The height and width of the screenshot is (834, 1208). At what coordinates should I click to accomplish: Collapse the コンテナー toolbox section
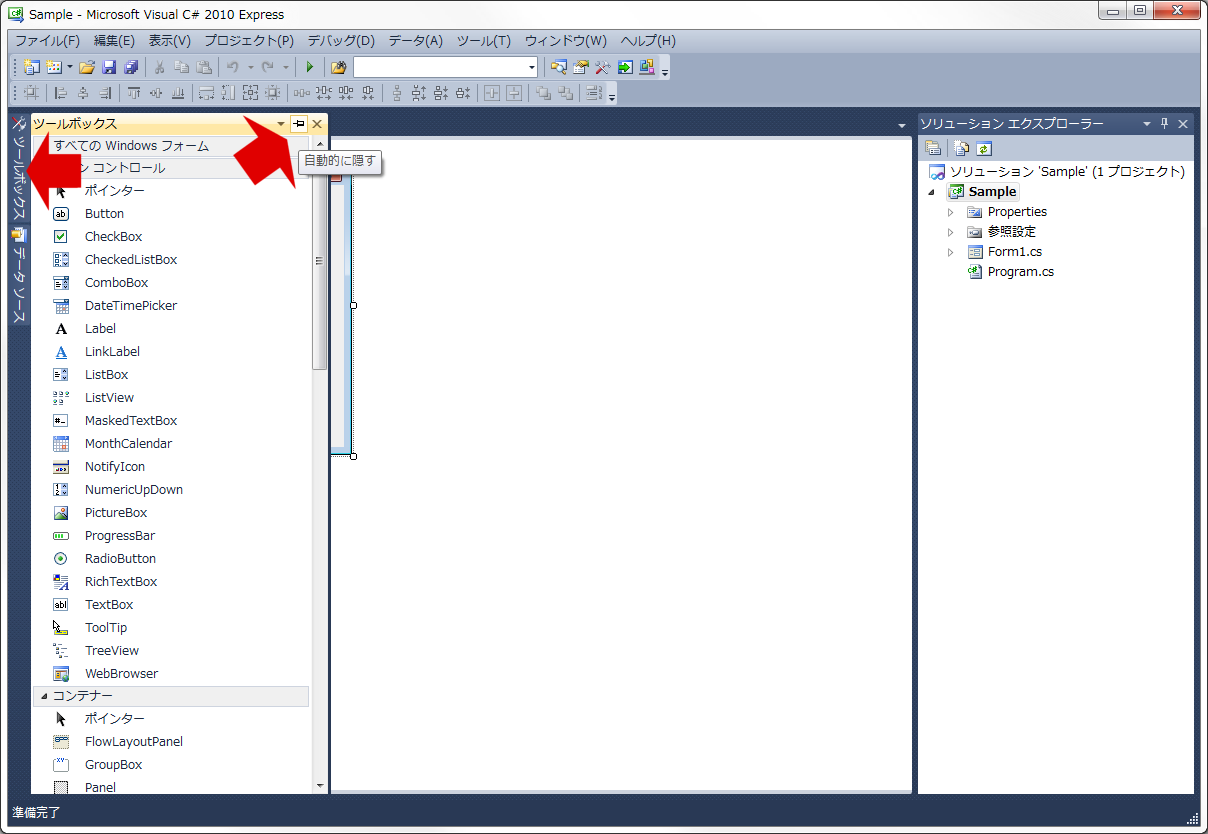point(44,696)
